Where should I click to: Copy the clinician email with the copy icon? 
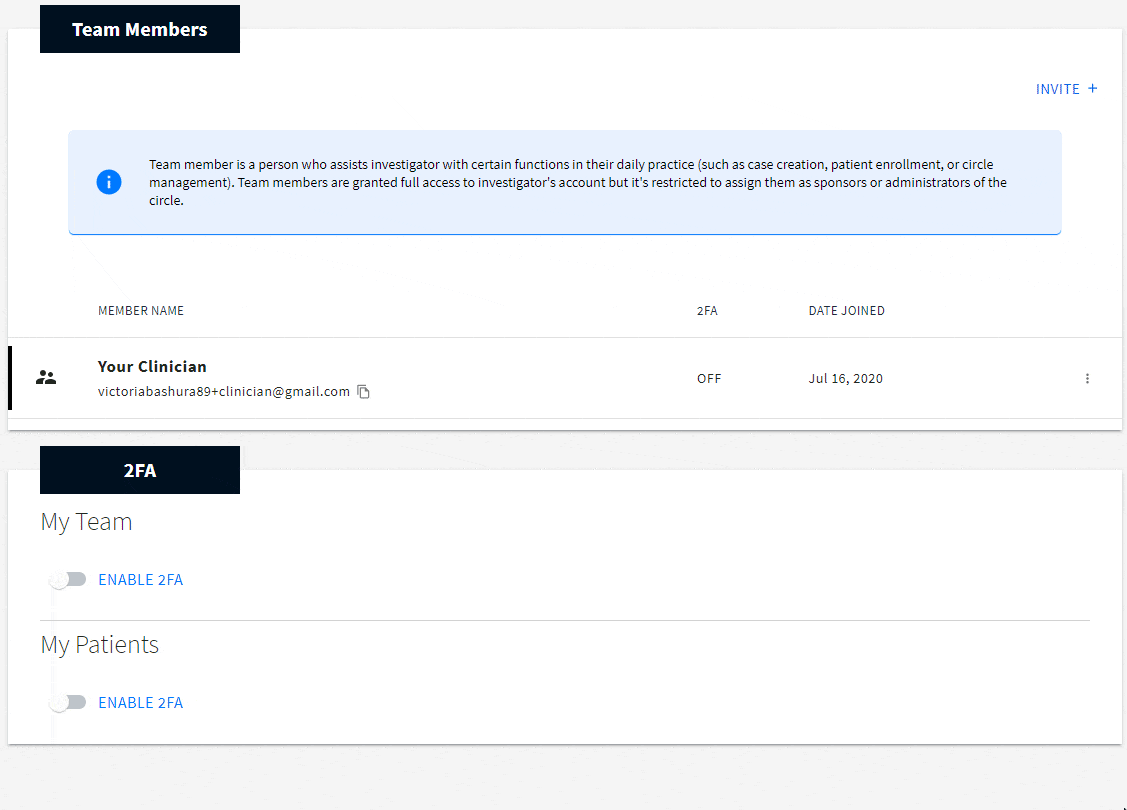point(364,392)
